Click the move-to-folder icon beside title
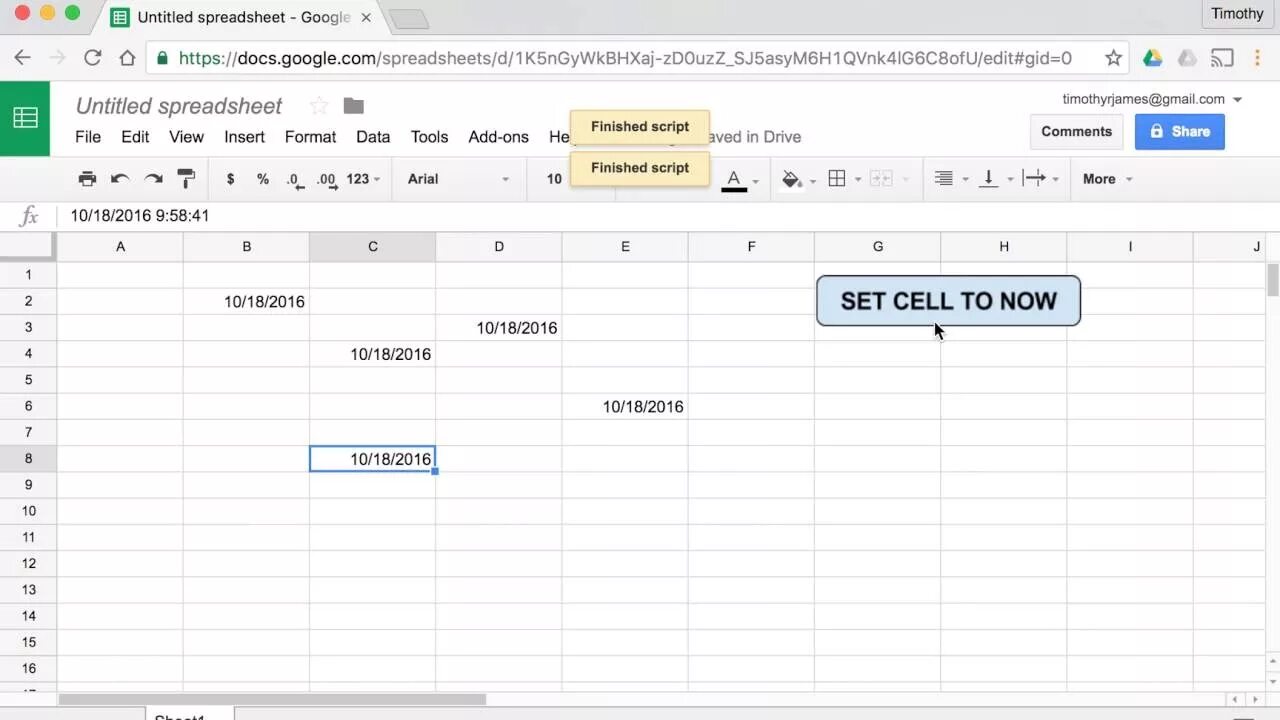Screen dimensions: 1280x720 pyautogui.click(x=353, y=105)
